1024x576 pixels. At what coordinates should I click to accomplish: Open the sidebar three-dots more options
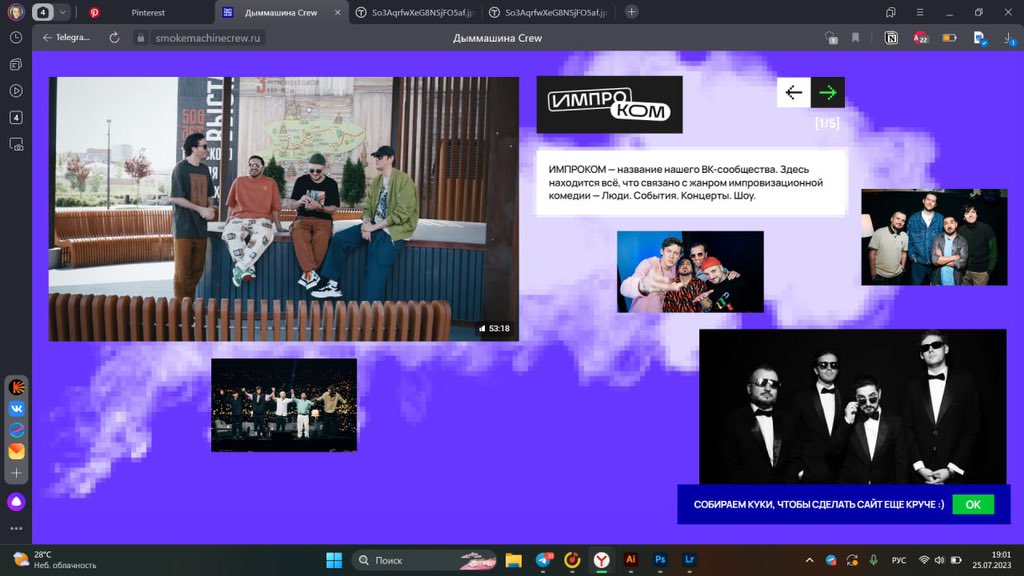click(x=16, y=528)
